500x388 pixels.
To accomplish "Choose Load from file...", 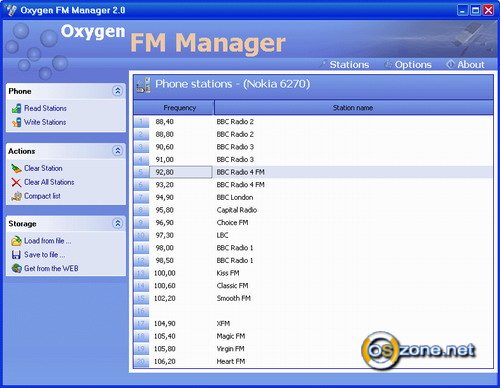I will [x=47, y=241].
